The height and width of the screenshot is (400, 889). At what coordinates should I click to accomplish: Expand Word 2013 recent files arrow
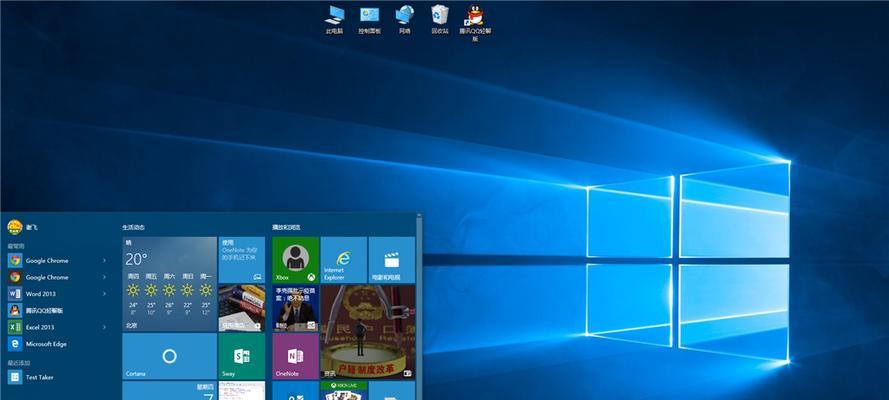(104, 294)
